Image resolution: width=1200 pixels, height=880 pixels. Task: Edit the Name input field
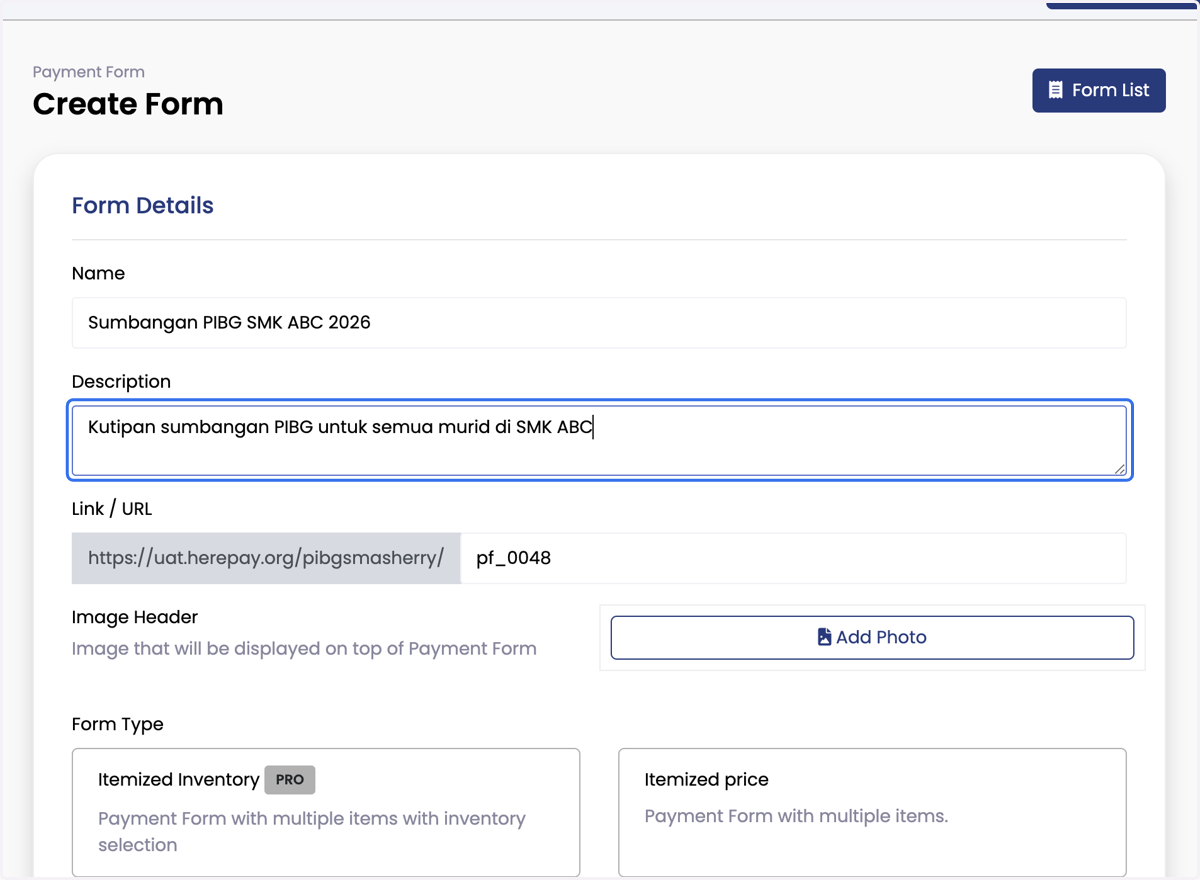599,322
